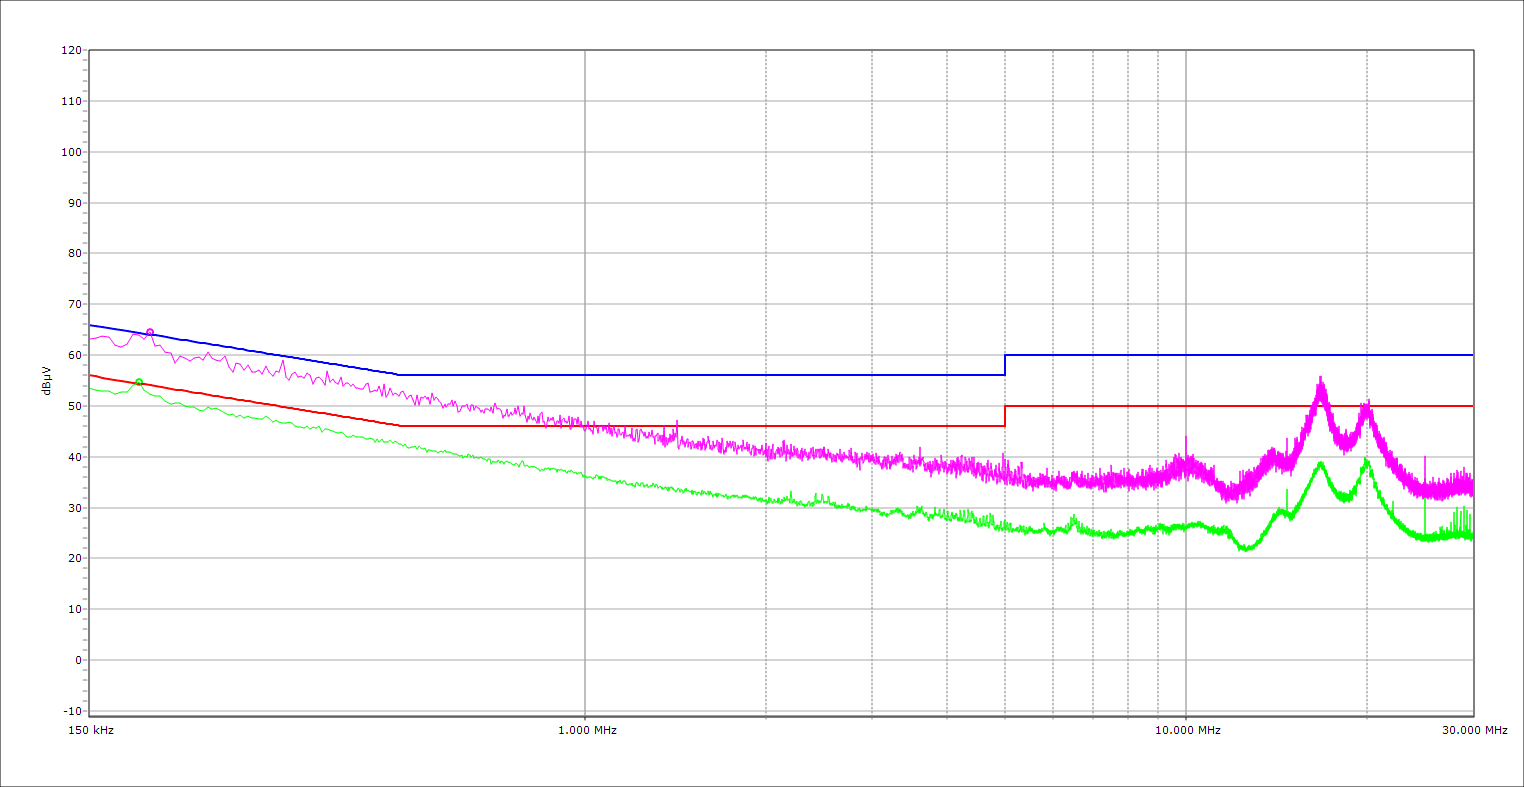
Task: Click the 120 value on the y-axis
Action: click(x=71, y=50)
